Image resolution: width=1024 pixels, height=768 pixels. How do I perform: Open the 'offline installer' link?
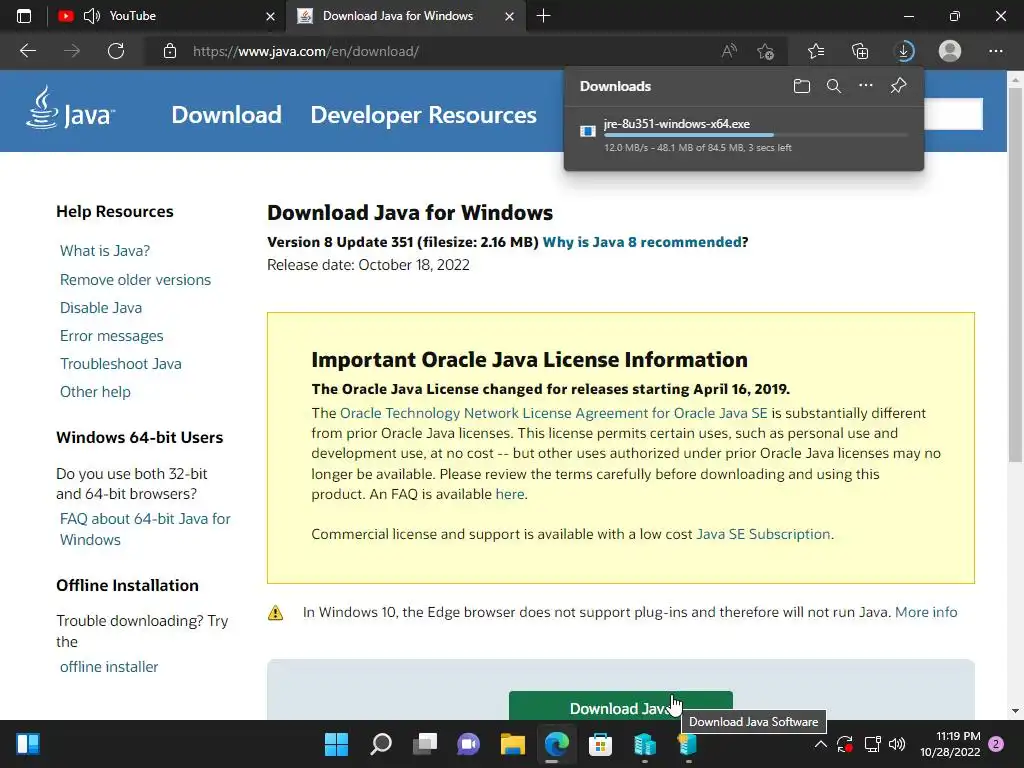108,667
